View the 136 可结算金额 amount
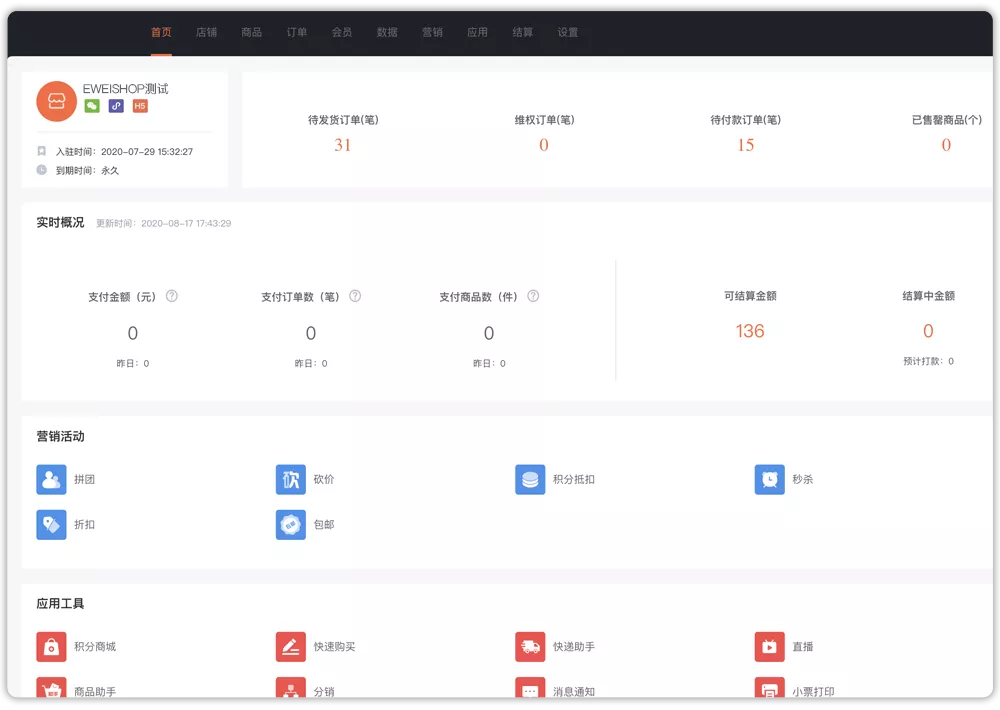The height and width of the screenshot is (710, 1000). point(750,331)
